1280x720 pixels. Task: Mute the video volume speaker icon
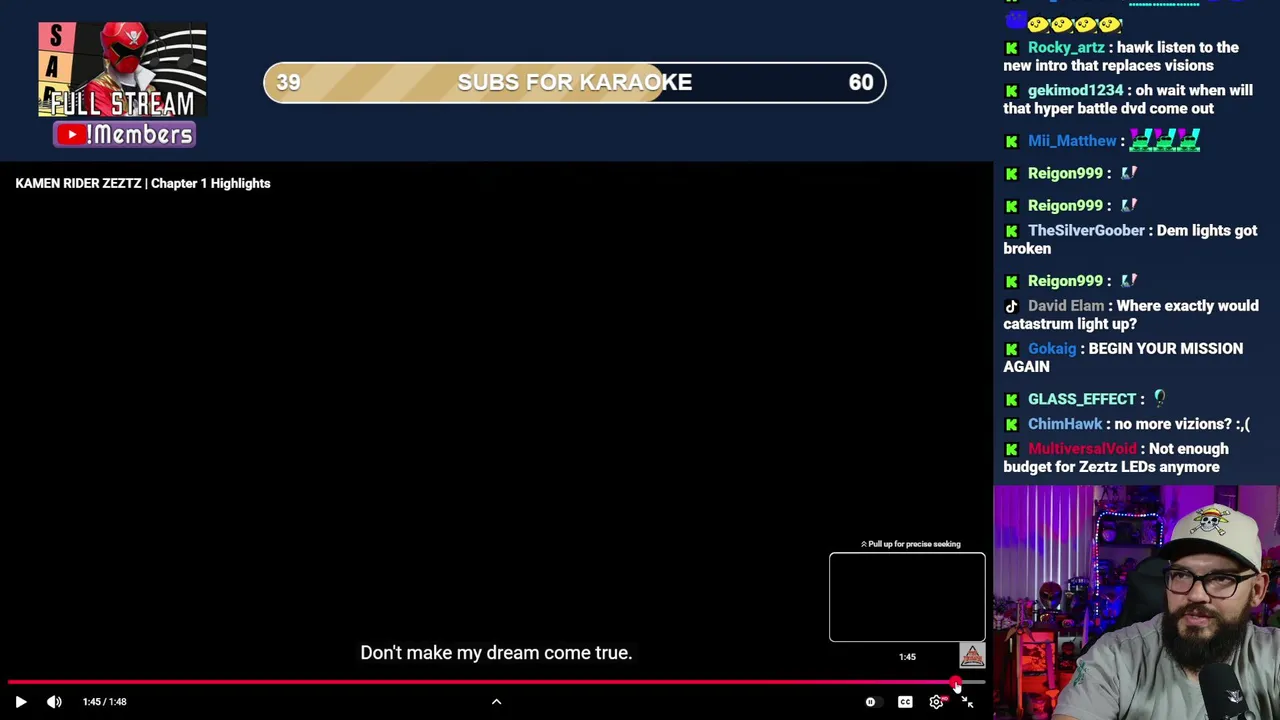pos(54,702)
